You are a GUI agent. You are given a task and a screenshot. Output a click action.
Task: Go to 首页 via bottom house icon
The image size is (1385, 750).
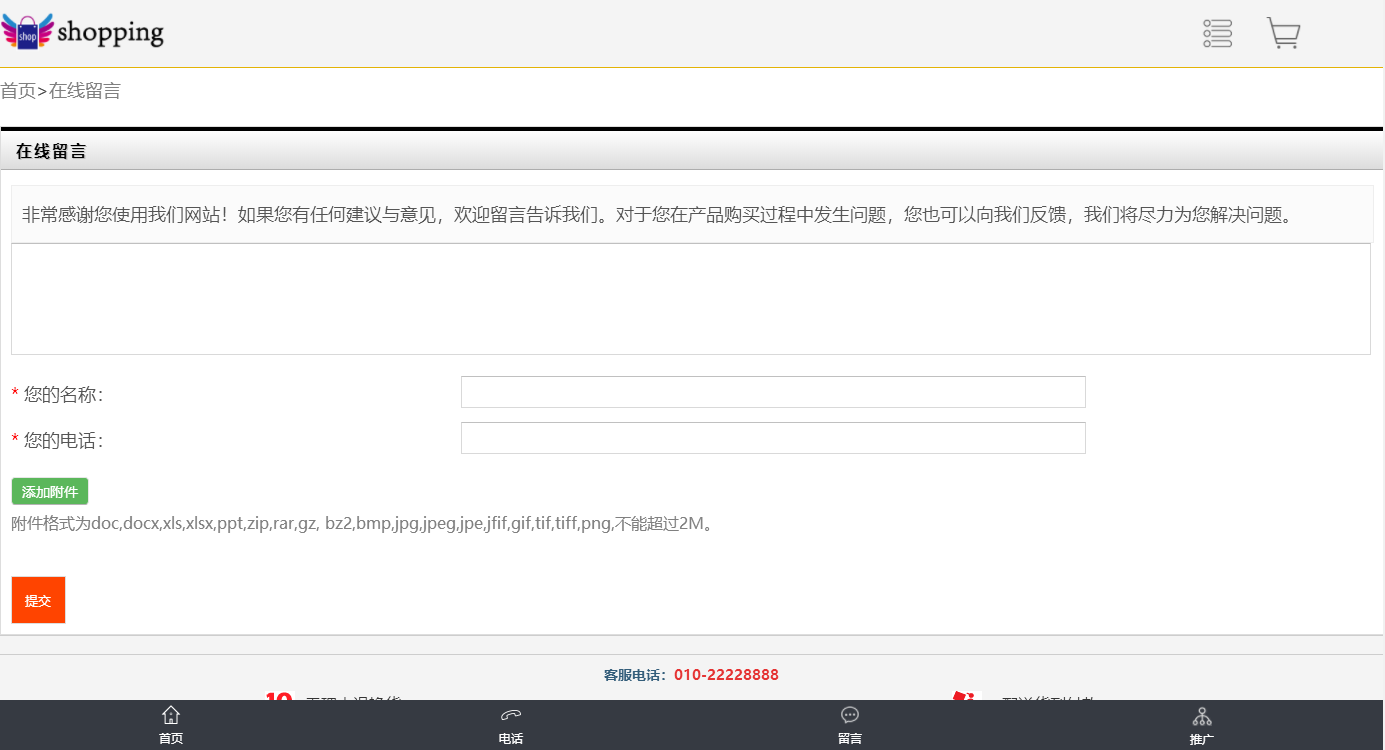pyautogui.click(x=171, y=724)
